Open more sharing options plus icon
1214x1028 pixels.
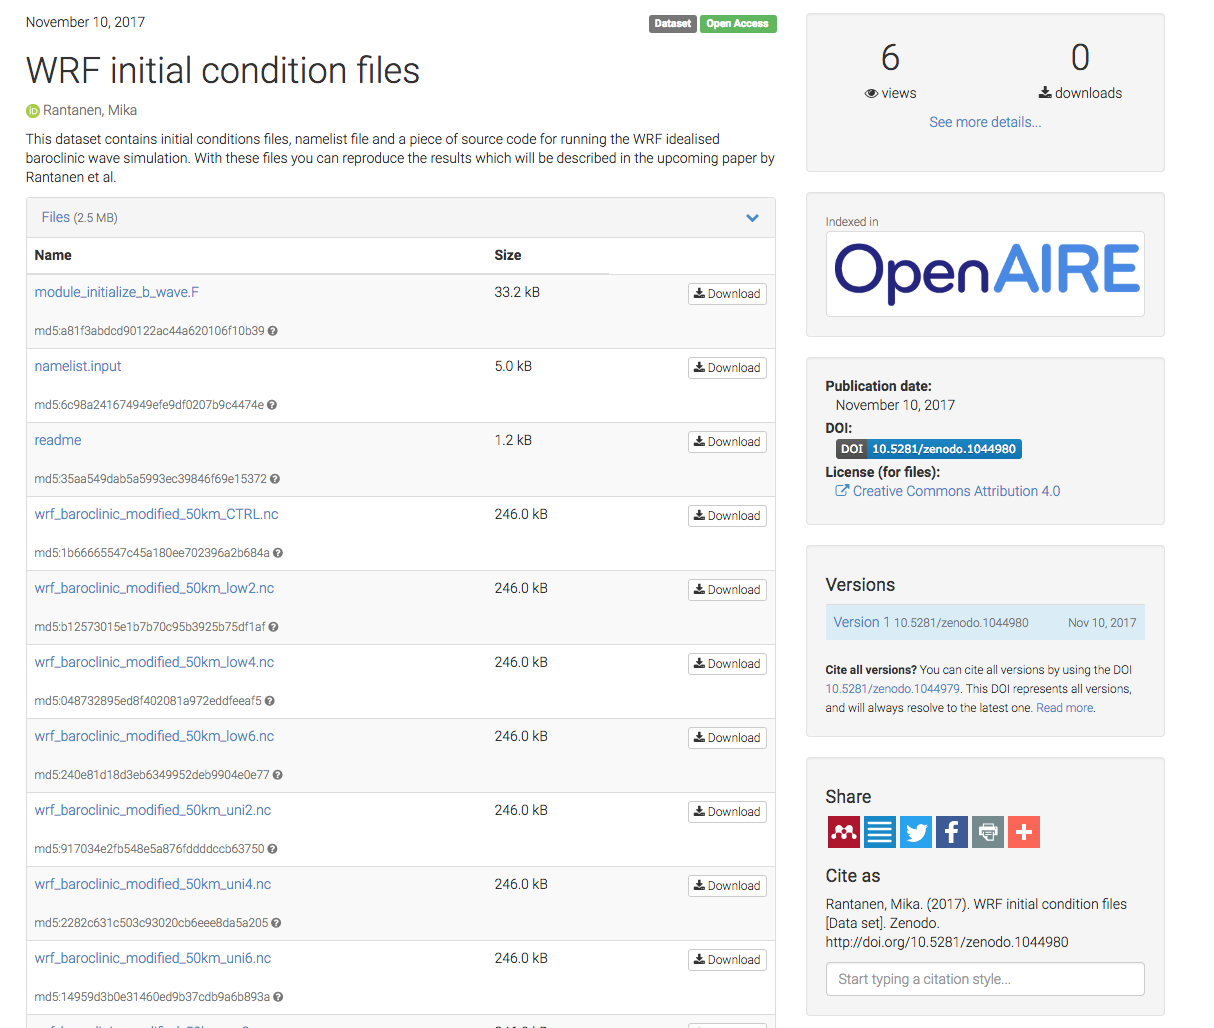[x=1023, y=832]
